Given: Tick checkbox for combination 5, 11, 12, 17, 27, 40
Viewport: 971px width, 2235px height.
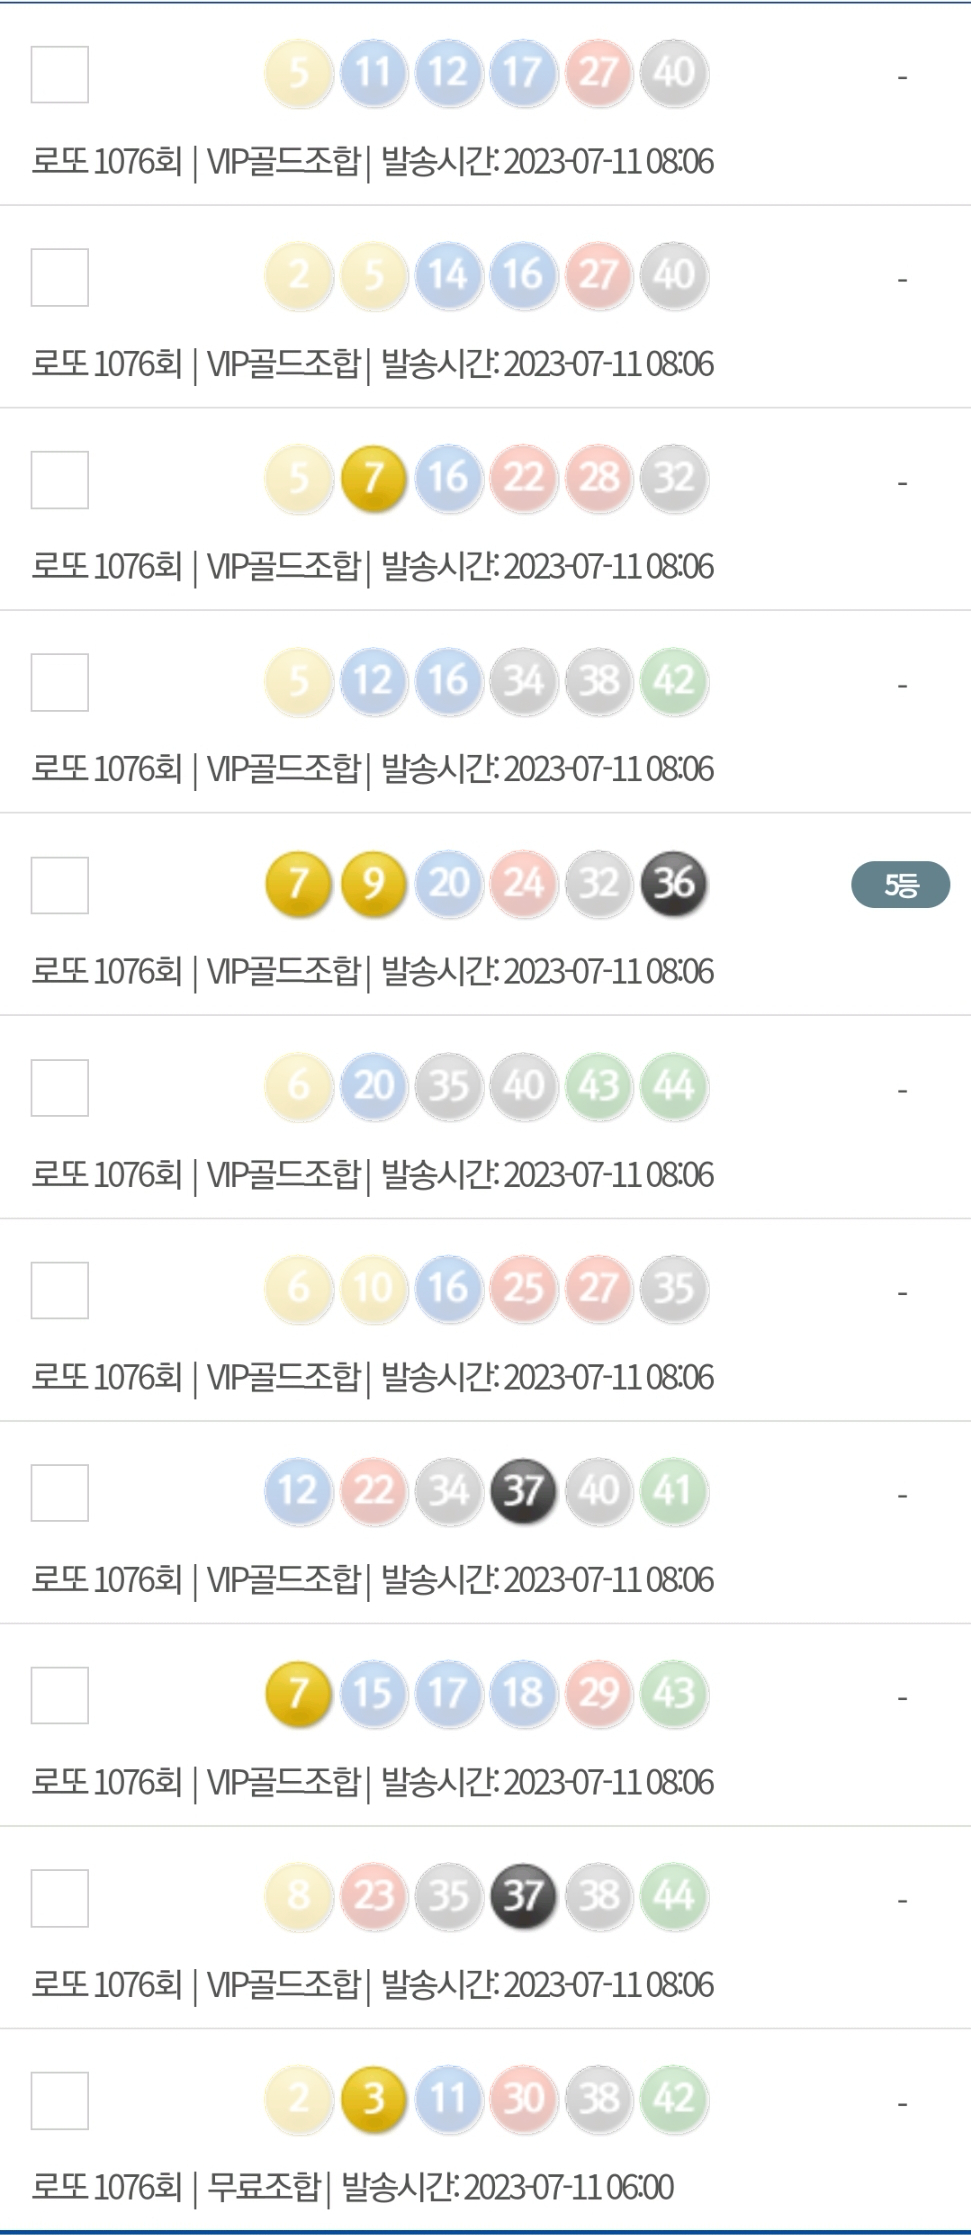Looking at the screenshot, I should 60,75.
